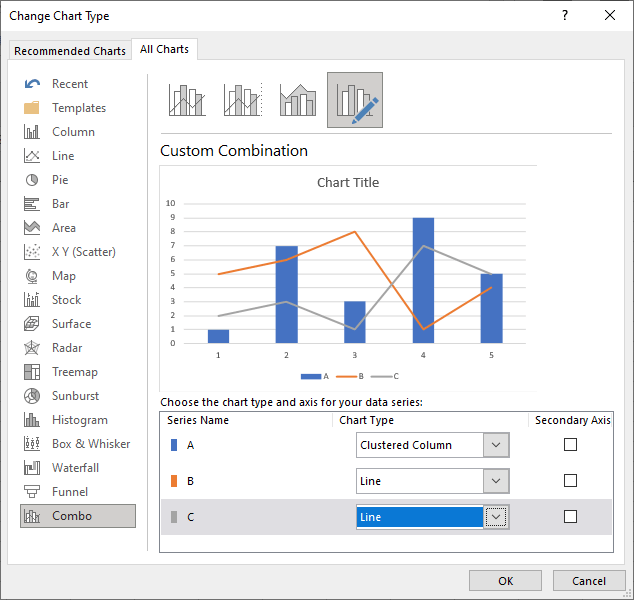Image resolution: width=634 pixels, height=600 pixels.
Task: Switch to the All Charts tab
Action: click(x=164, y=49)
